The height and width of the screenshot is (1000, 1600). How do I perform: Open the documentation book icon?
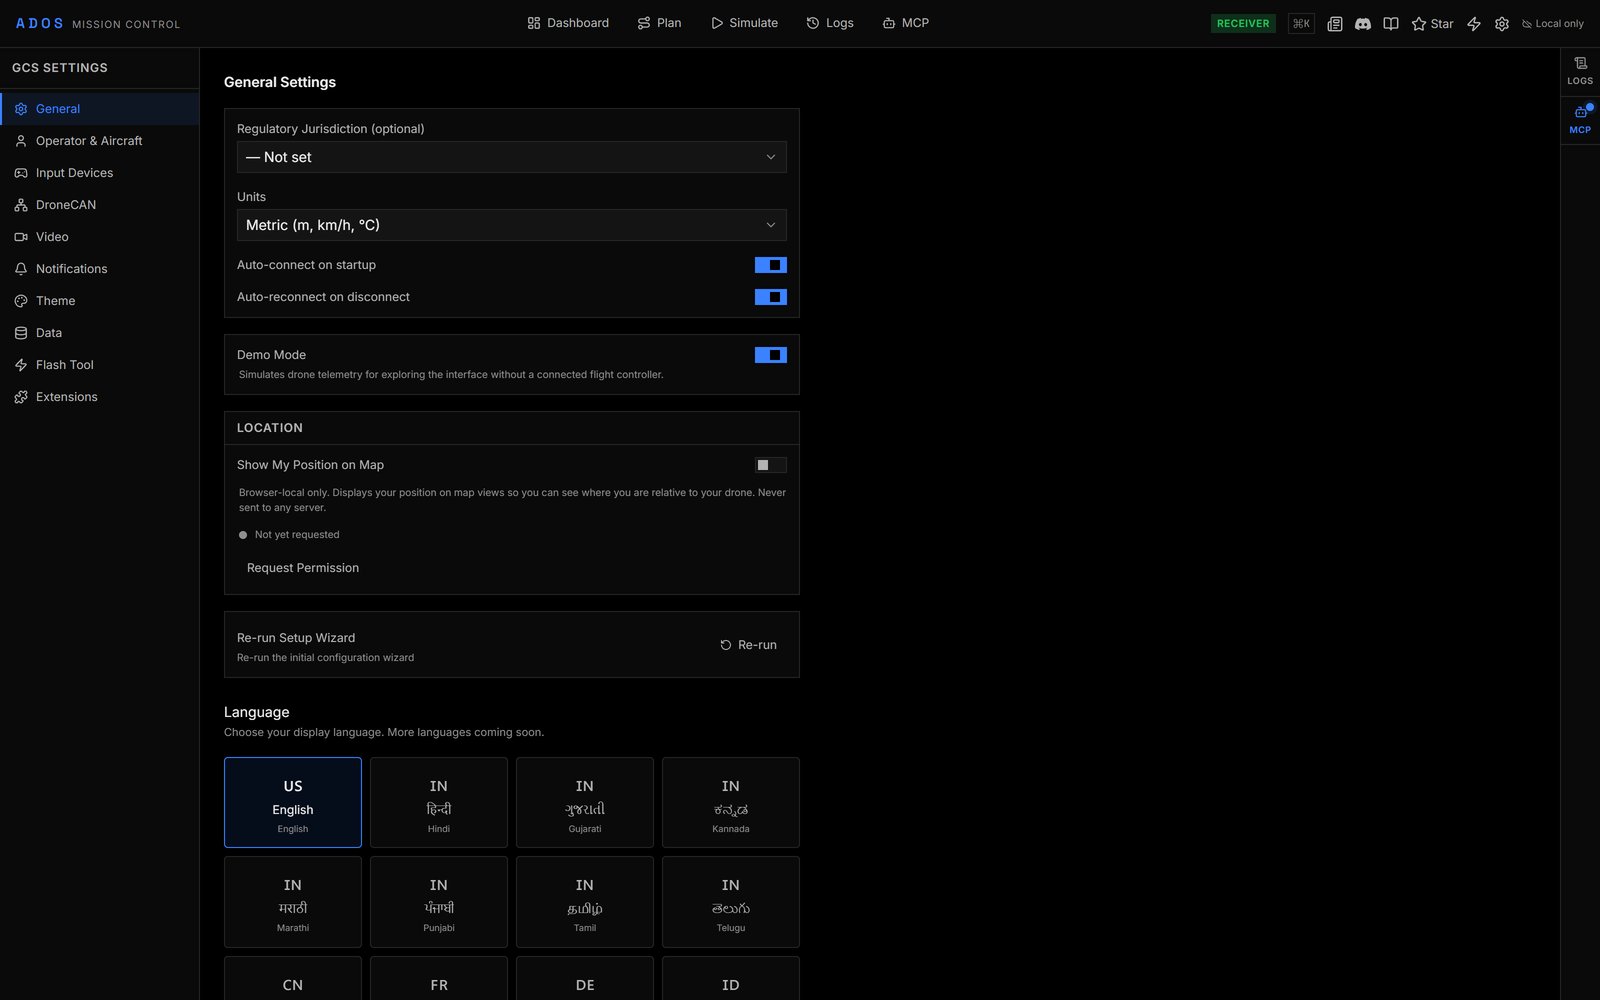(1390, 23)
